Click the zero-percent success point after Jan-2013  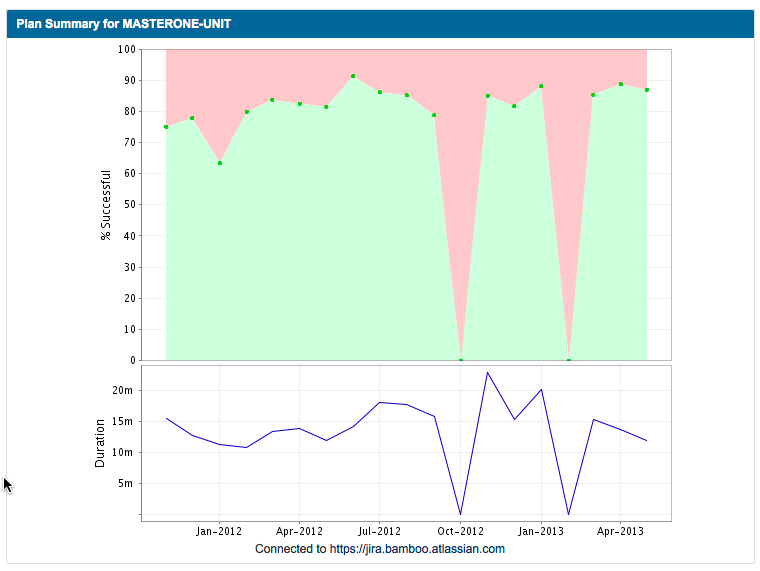tap(569, 360)
